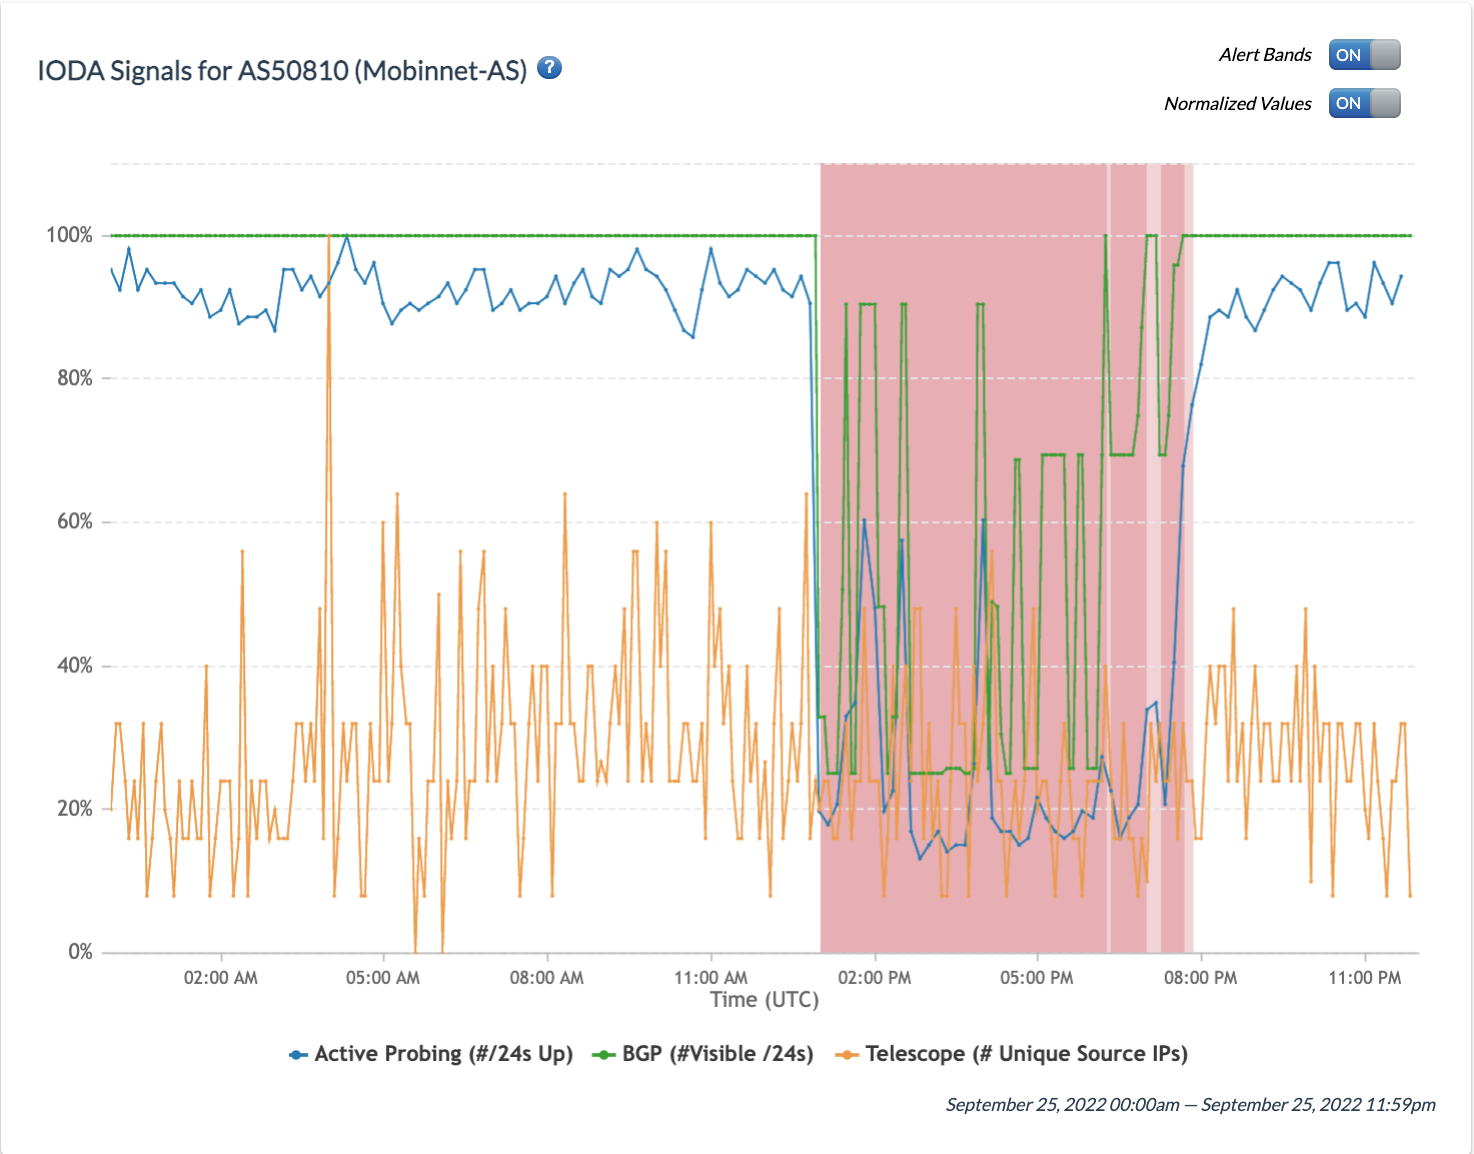
Task: Click the "Time (UTC)" axis title
Action: pos(764,1000)
